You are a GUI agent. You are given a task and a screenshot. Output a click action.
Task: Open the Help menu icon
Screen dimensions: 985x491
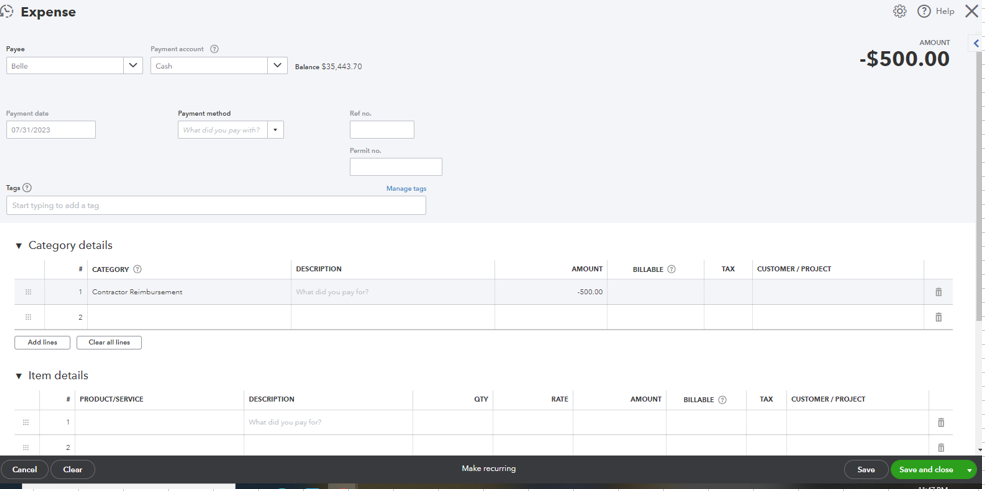click(x=923, y=11)
